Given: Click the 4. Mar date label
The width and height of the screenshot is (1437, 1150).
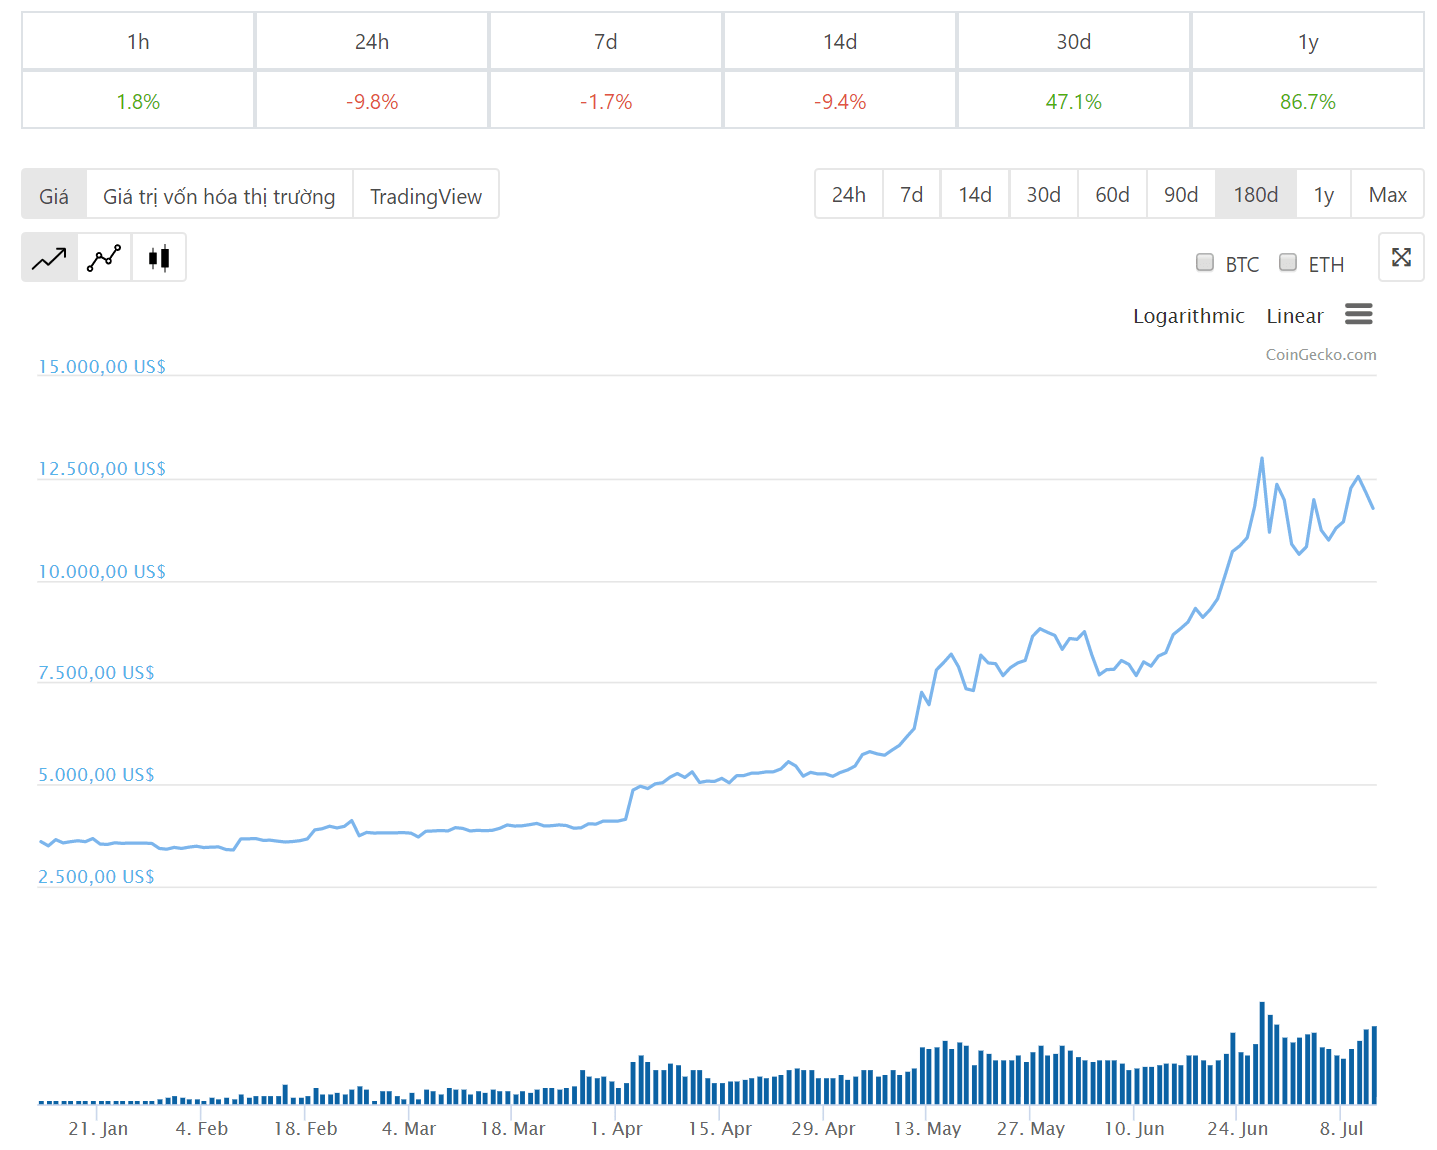Looking at the screenshot, I should (409, 1128).
